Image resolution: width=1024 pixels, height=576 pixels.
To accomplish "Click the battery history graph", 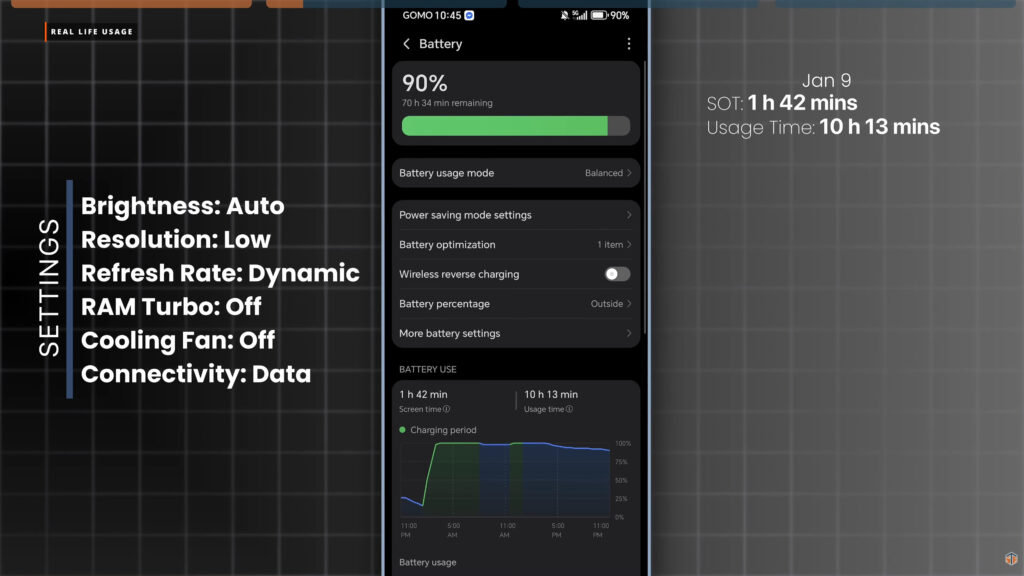I will click(x=505, y=480).
